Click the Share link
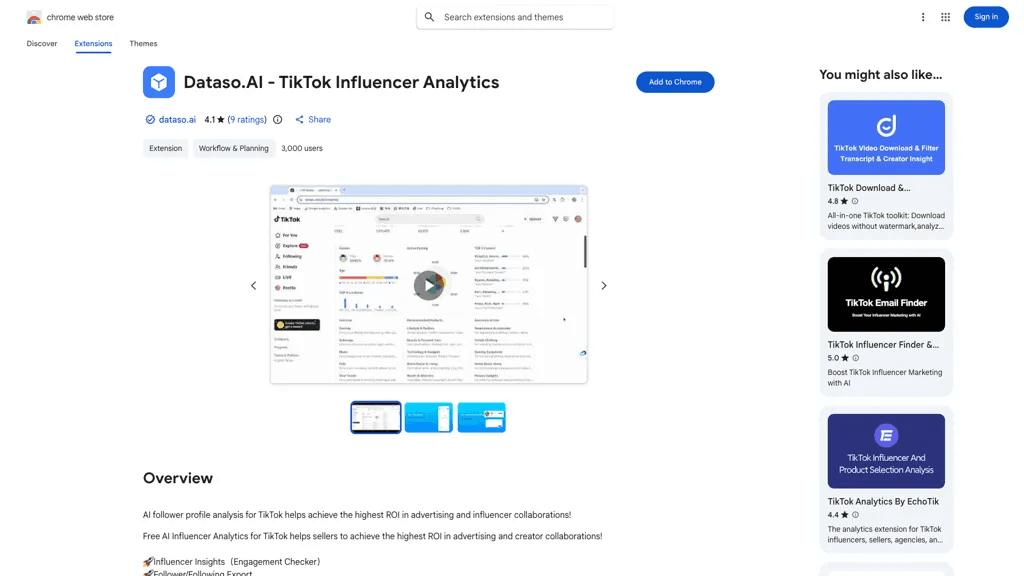 [x=313, y=120]
